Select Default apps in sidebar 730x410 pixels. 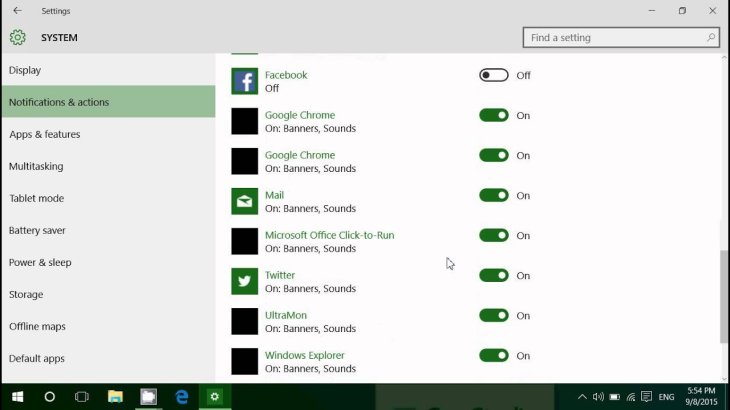pyautogui.click(x=108, y=359)
